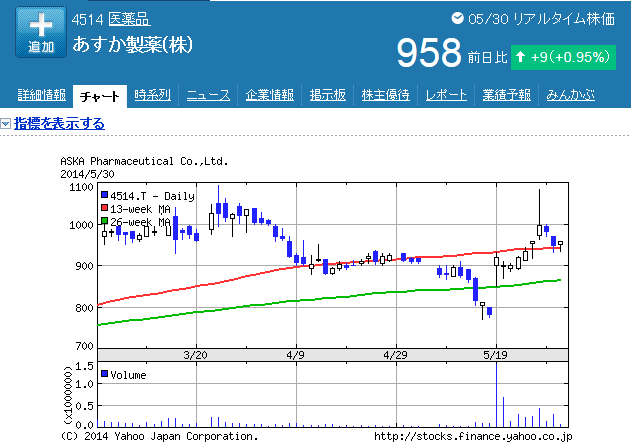Click the ASKA Pharmaceutical Co.,Ltd. chart title
This screenshot has width=631, height=447.
coord(144,161)
